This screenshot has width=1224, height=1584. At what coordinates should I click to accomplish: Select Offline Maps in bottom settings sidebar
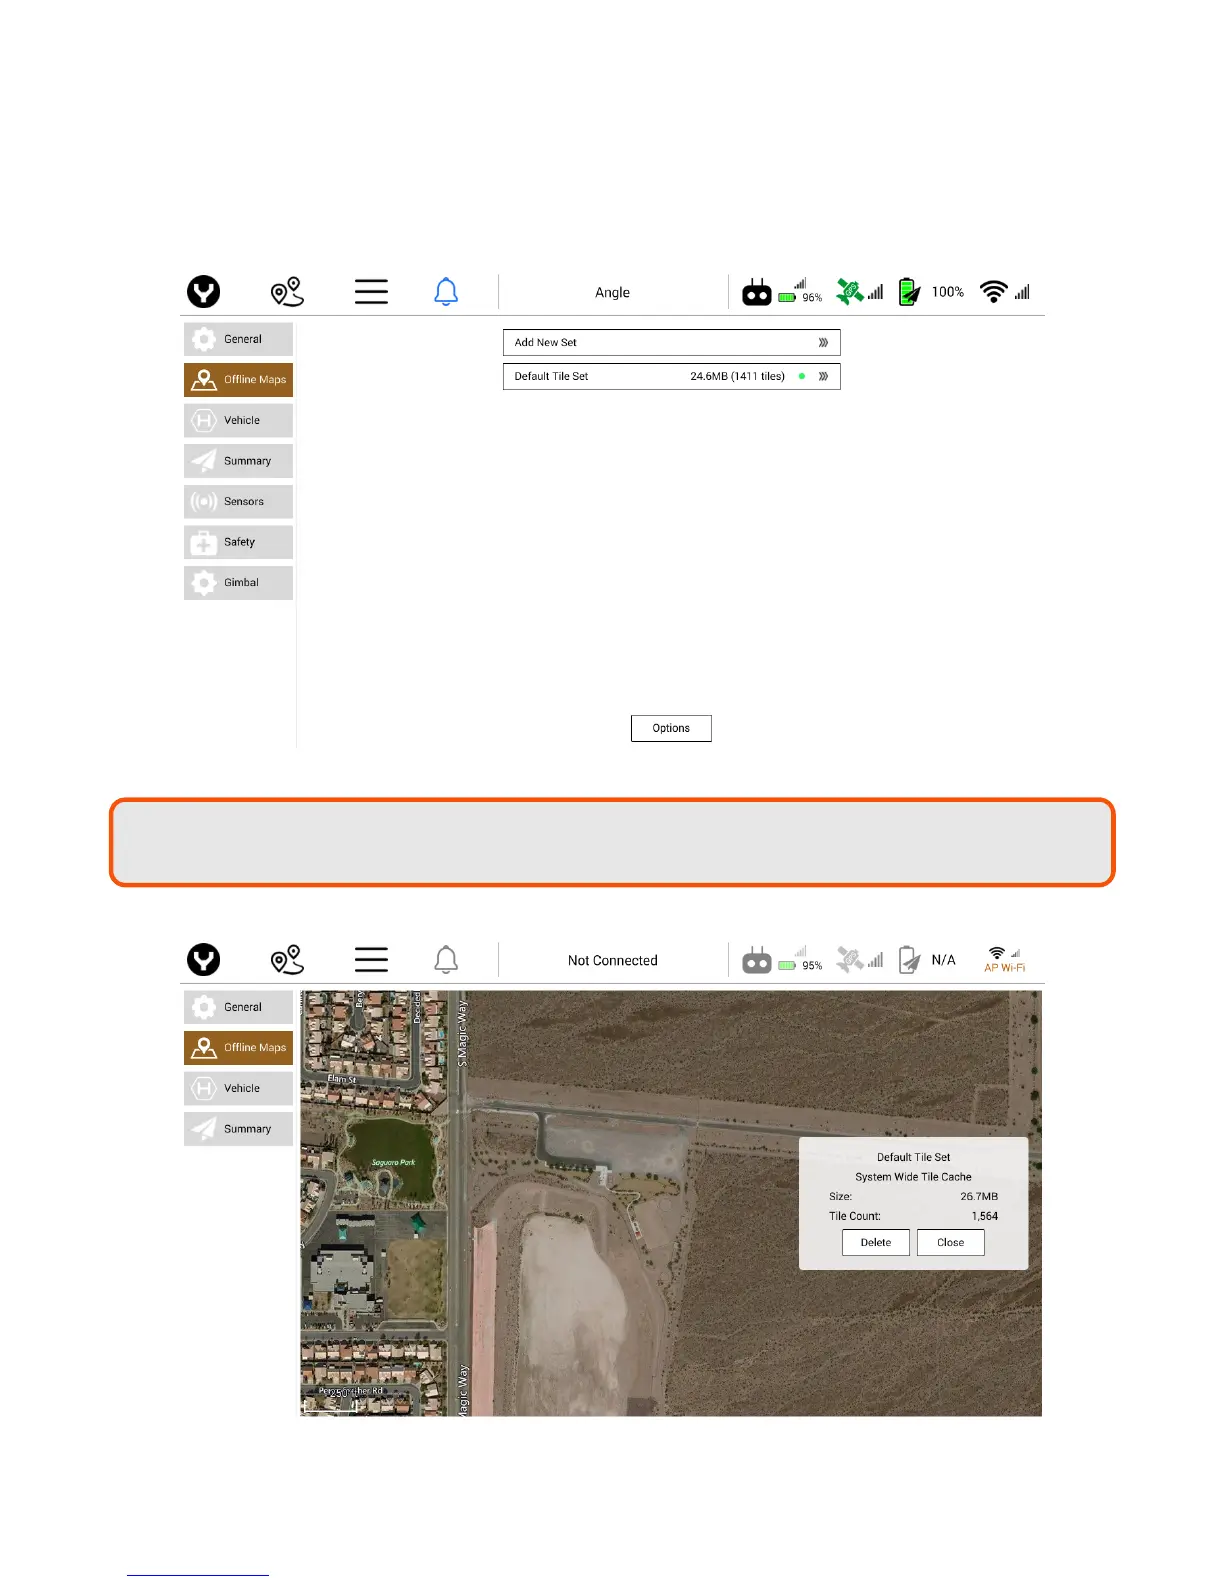238,1048
